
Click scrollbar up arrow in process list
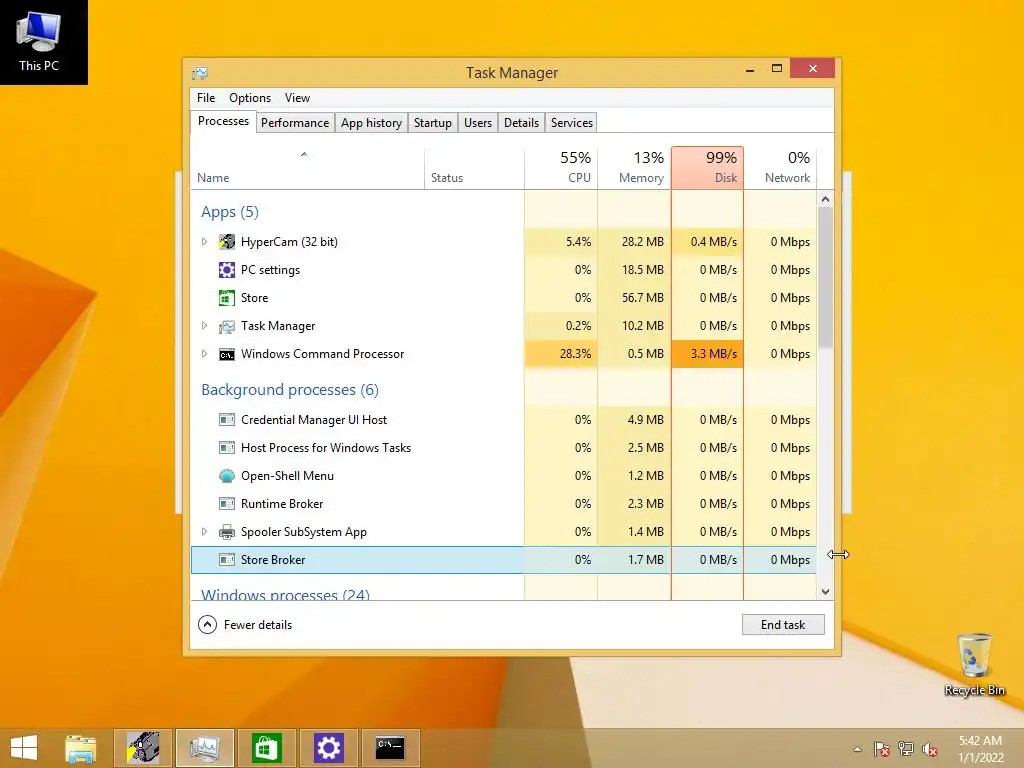825,199
